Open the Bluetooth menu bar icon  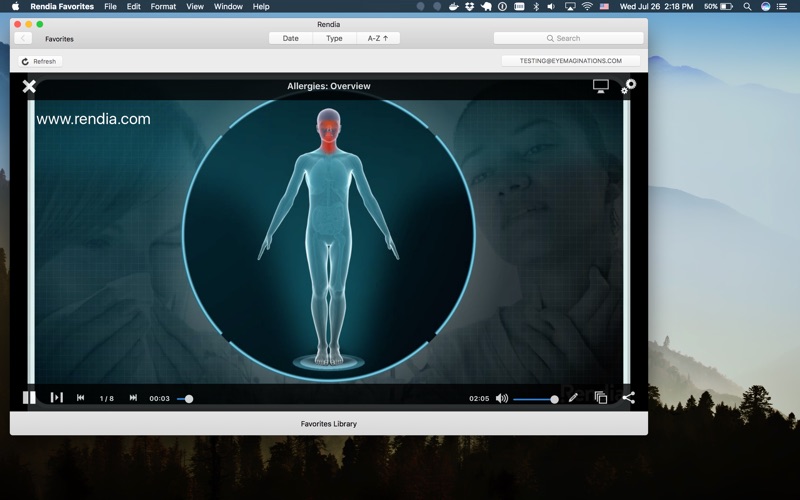pyautogui.click(x=536, y=7)
